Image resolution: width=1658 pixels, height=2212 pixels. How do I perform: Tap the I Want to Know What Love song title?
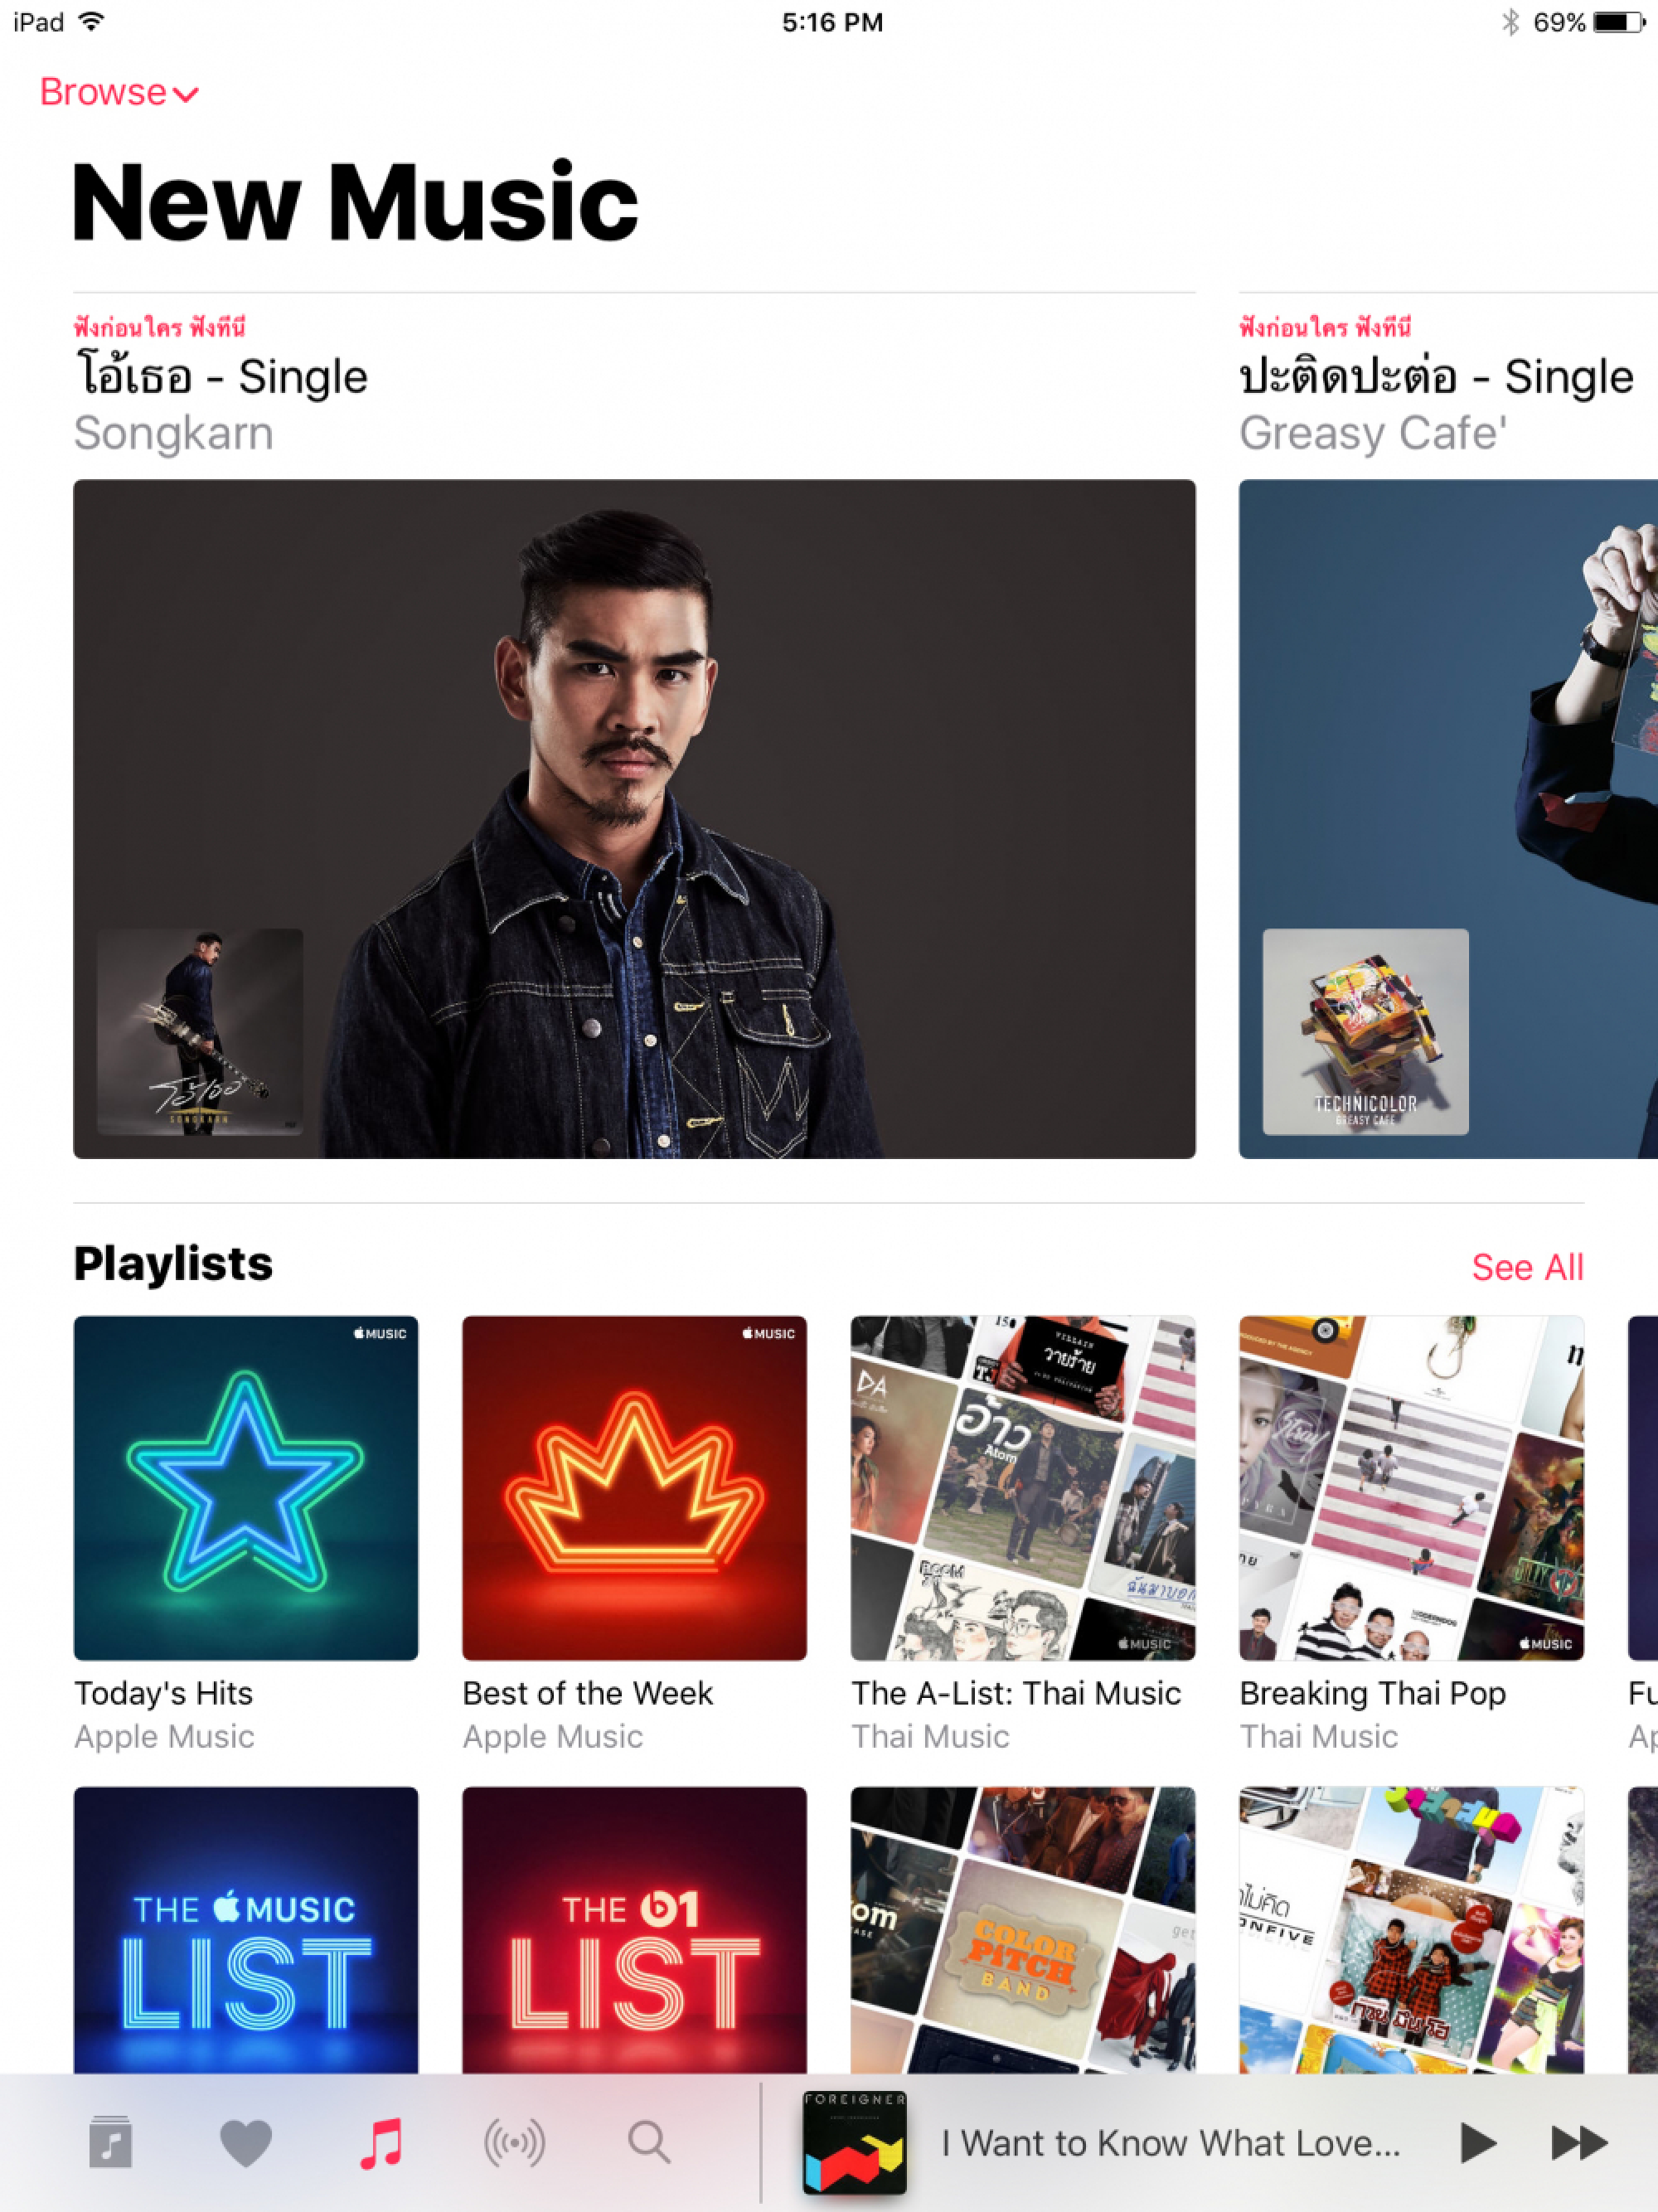click(x=1170, y=2143)
